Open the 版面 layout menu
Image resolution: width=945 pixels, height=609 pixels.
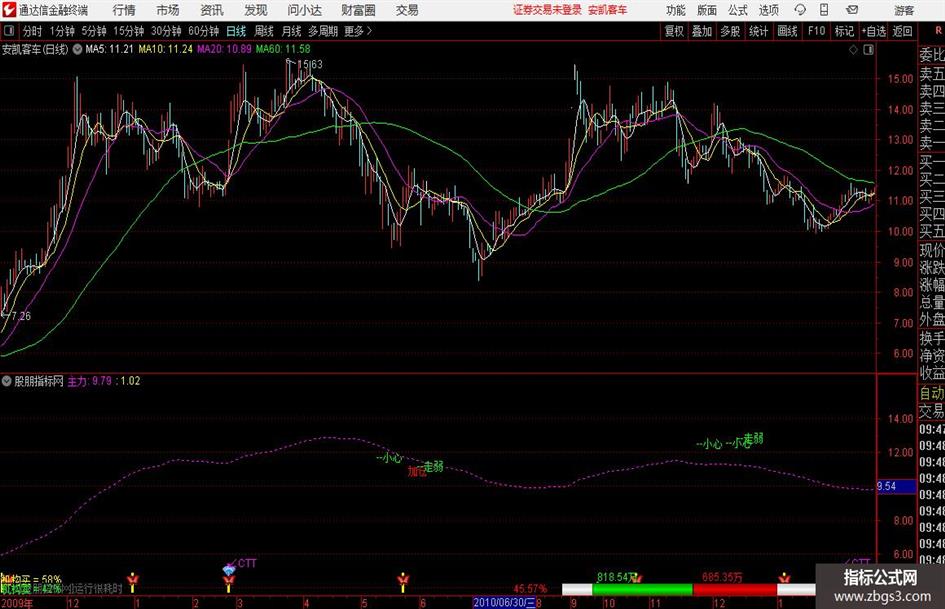707,10
